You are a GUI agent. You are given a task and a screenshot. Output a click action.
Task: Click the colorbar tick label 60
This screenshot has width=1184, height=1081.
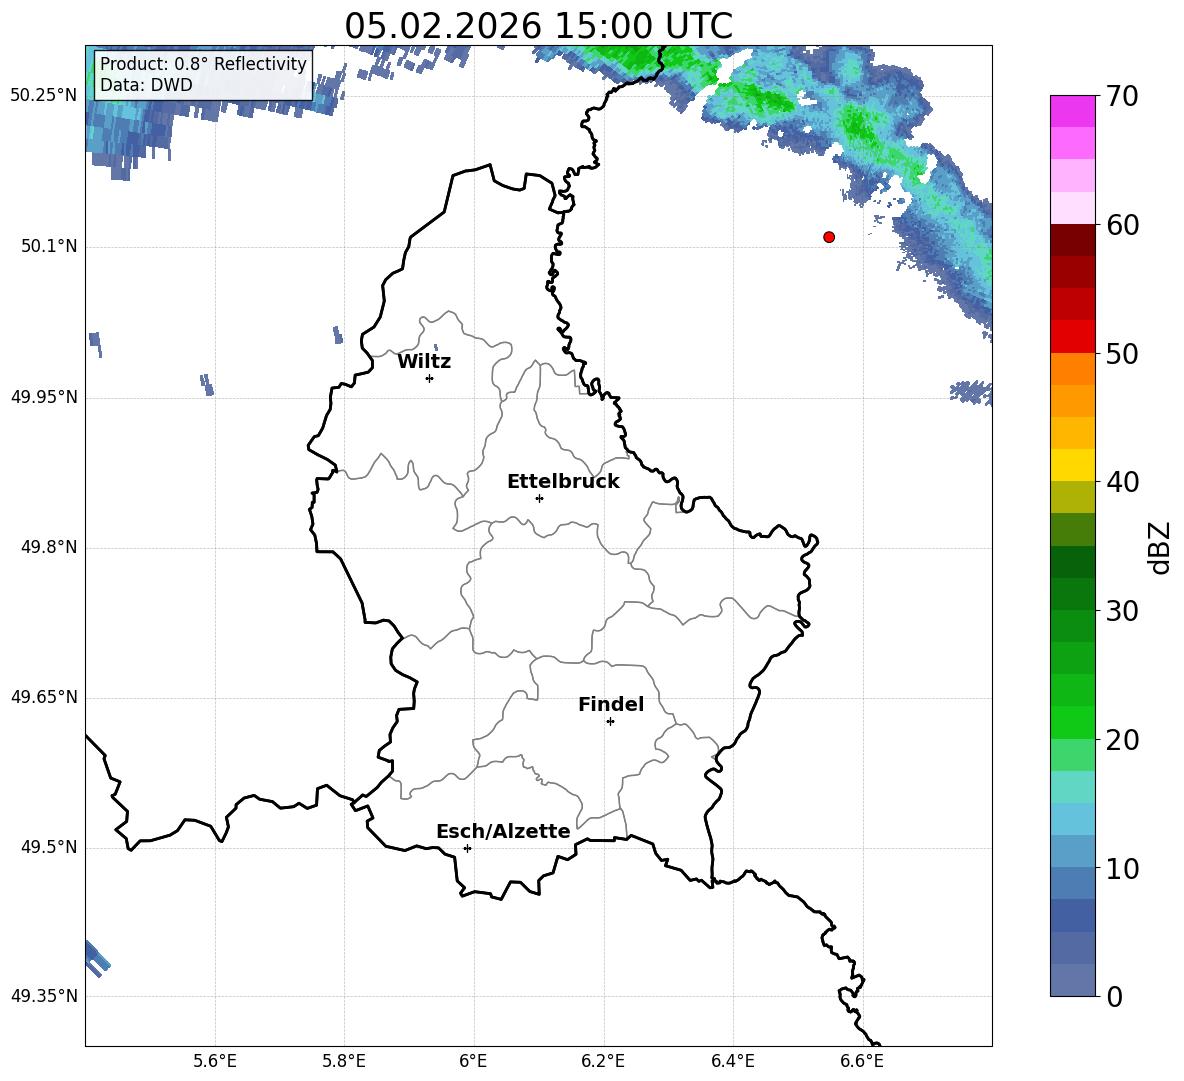pos(1121,225)
